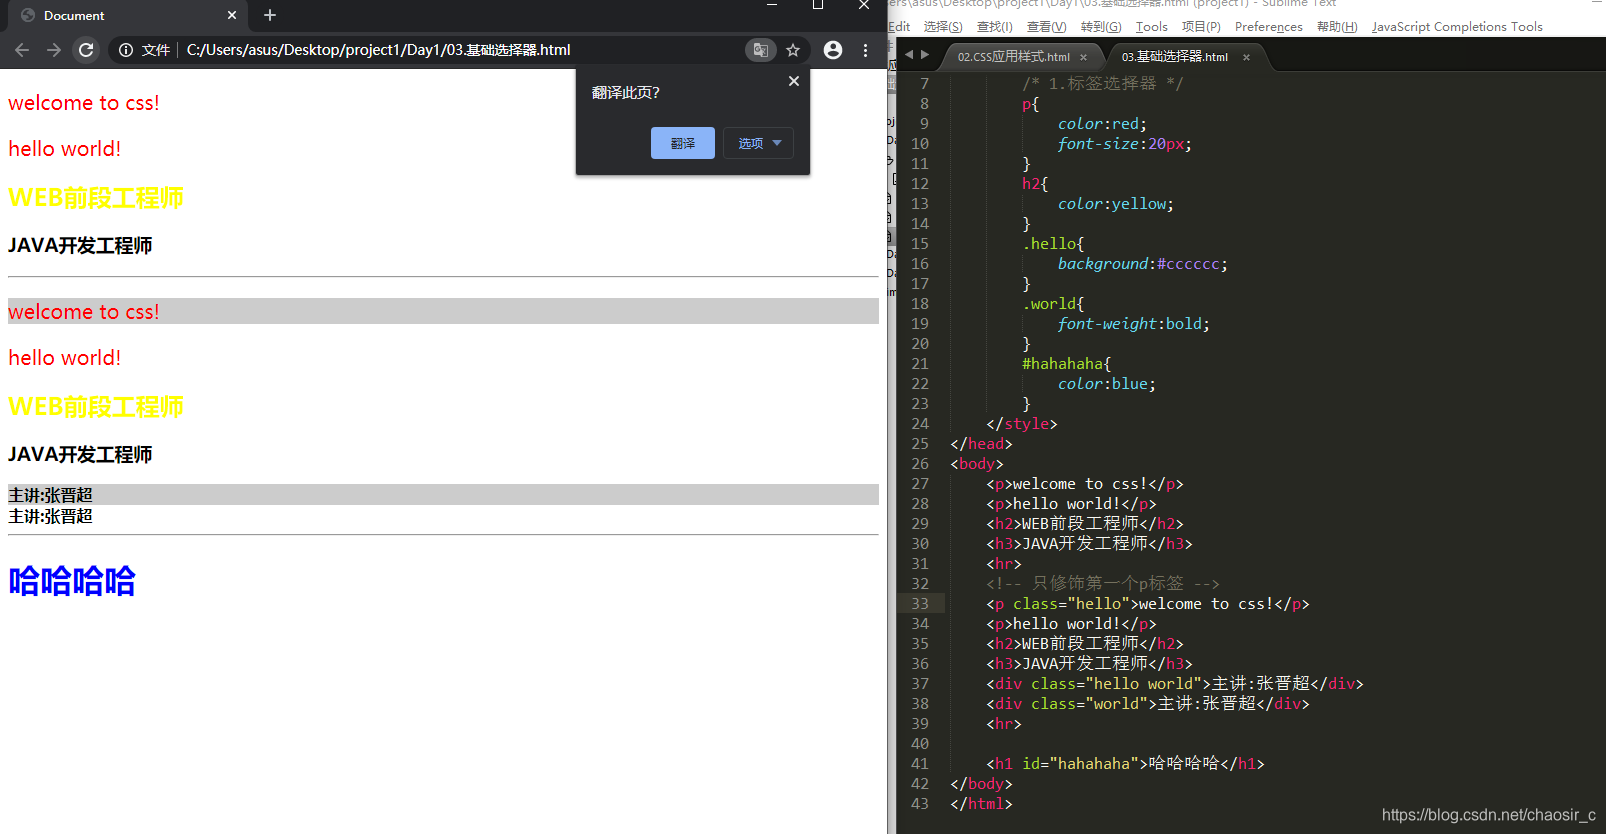Close the translate popup
1606x834 pixels.
click(x=794, y=81)
